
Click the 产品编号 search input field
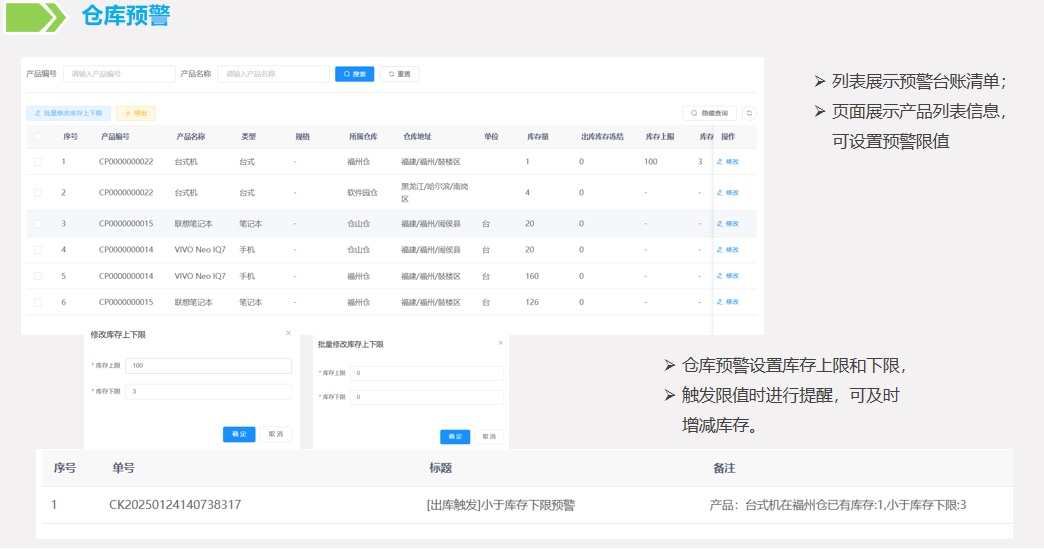click(x=119, y=74)
